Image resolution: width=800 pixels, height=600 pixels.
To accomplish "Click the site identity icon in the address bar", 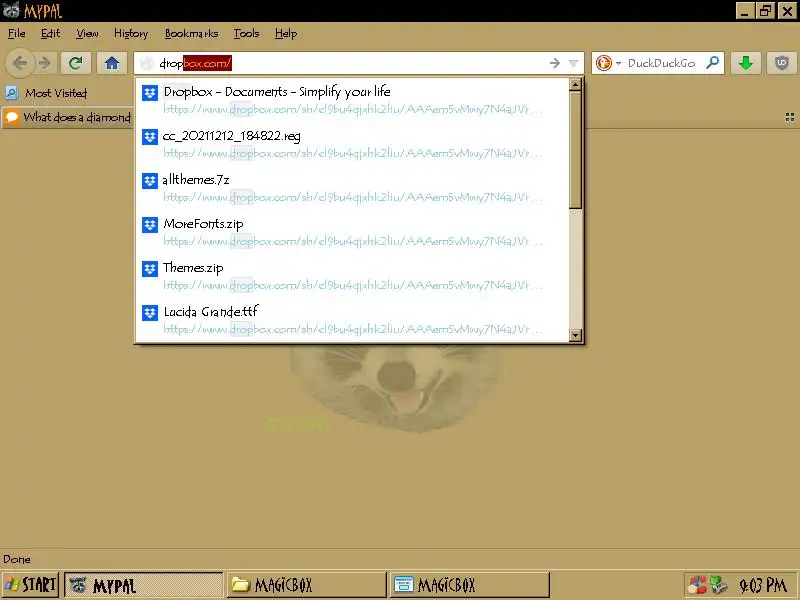I will click(147, 63).
